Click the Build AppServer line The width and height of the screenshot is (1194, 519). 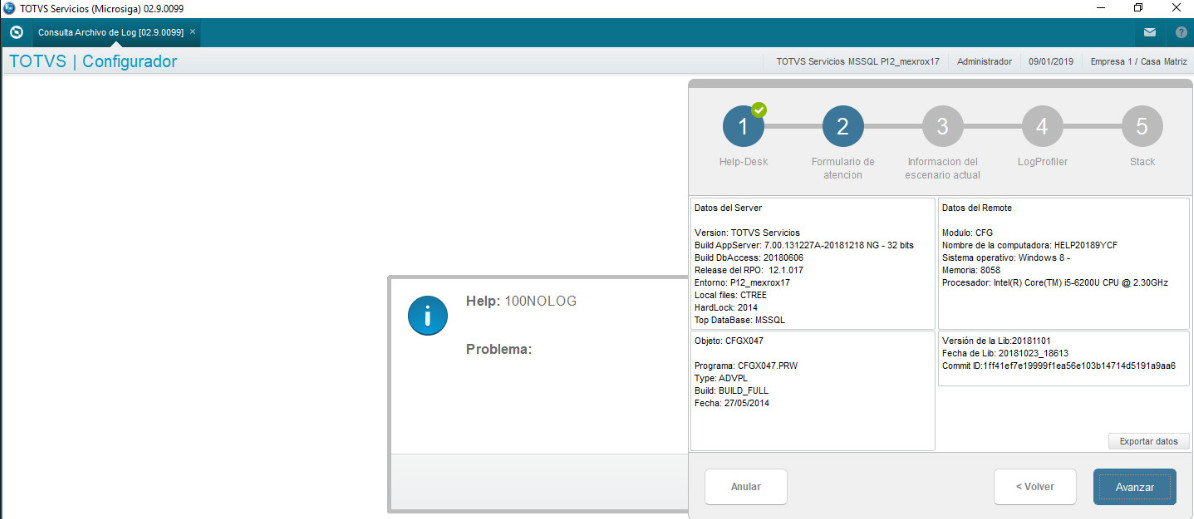[x=804, y=245]
